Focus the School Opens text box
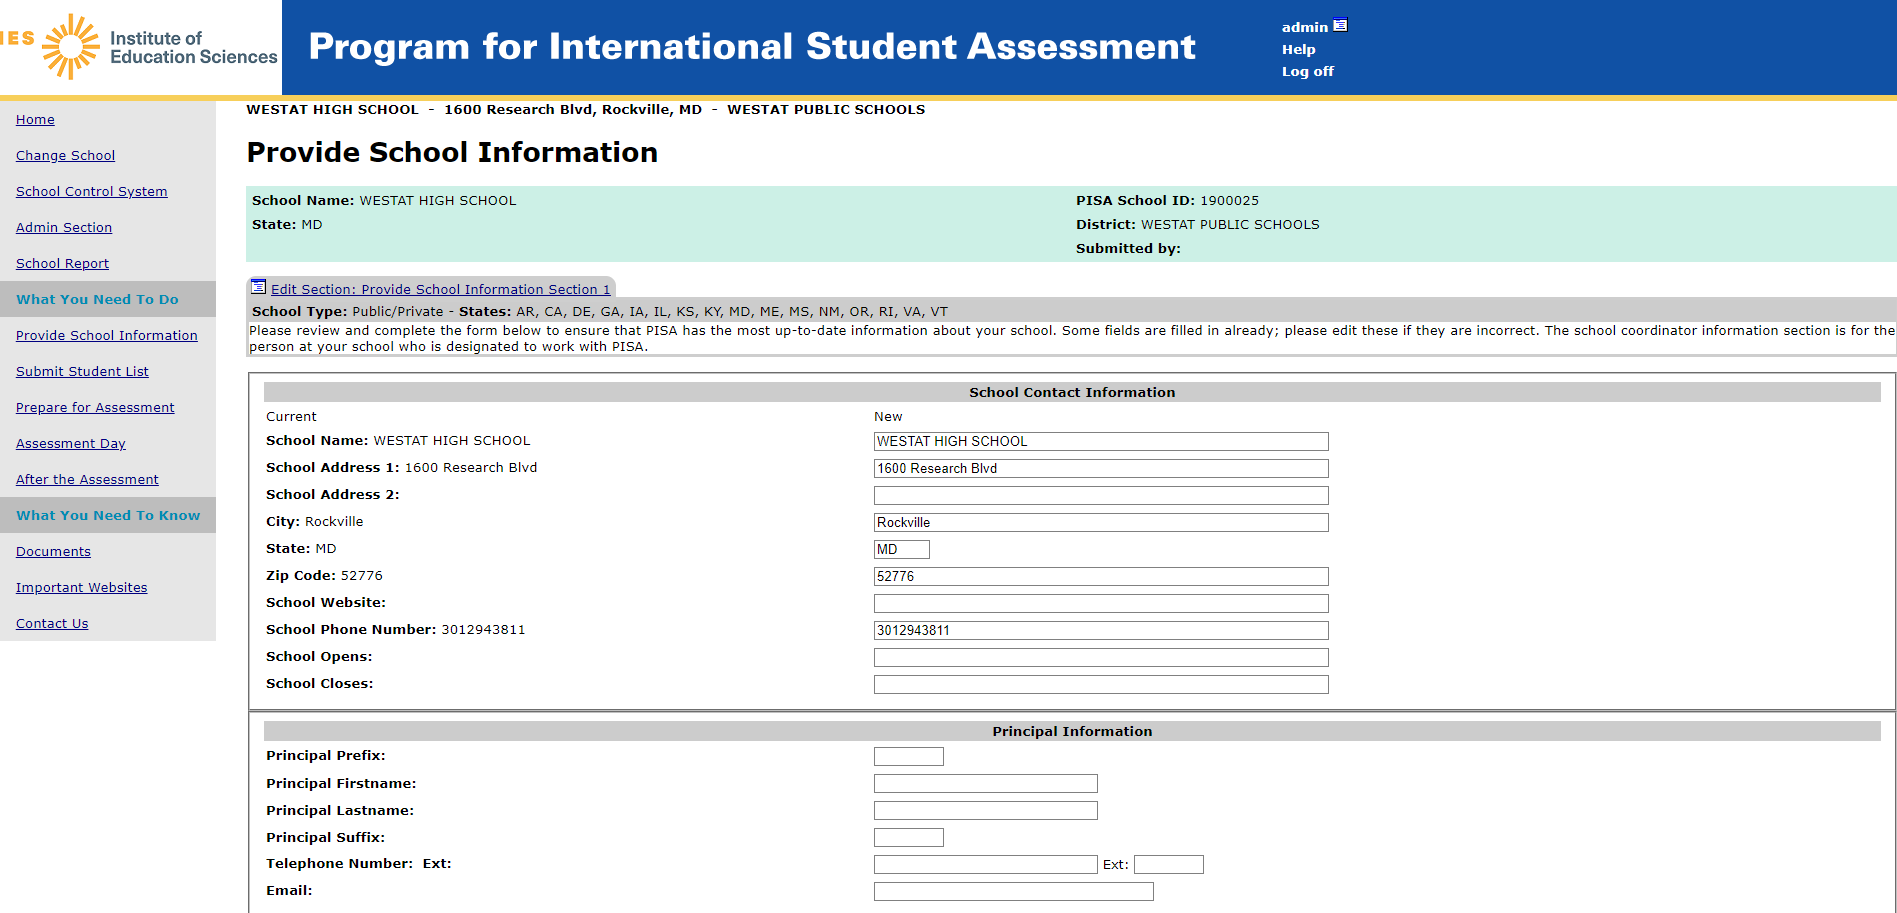The image size is (1897, 913). (1100, 657)
